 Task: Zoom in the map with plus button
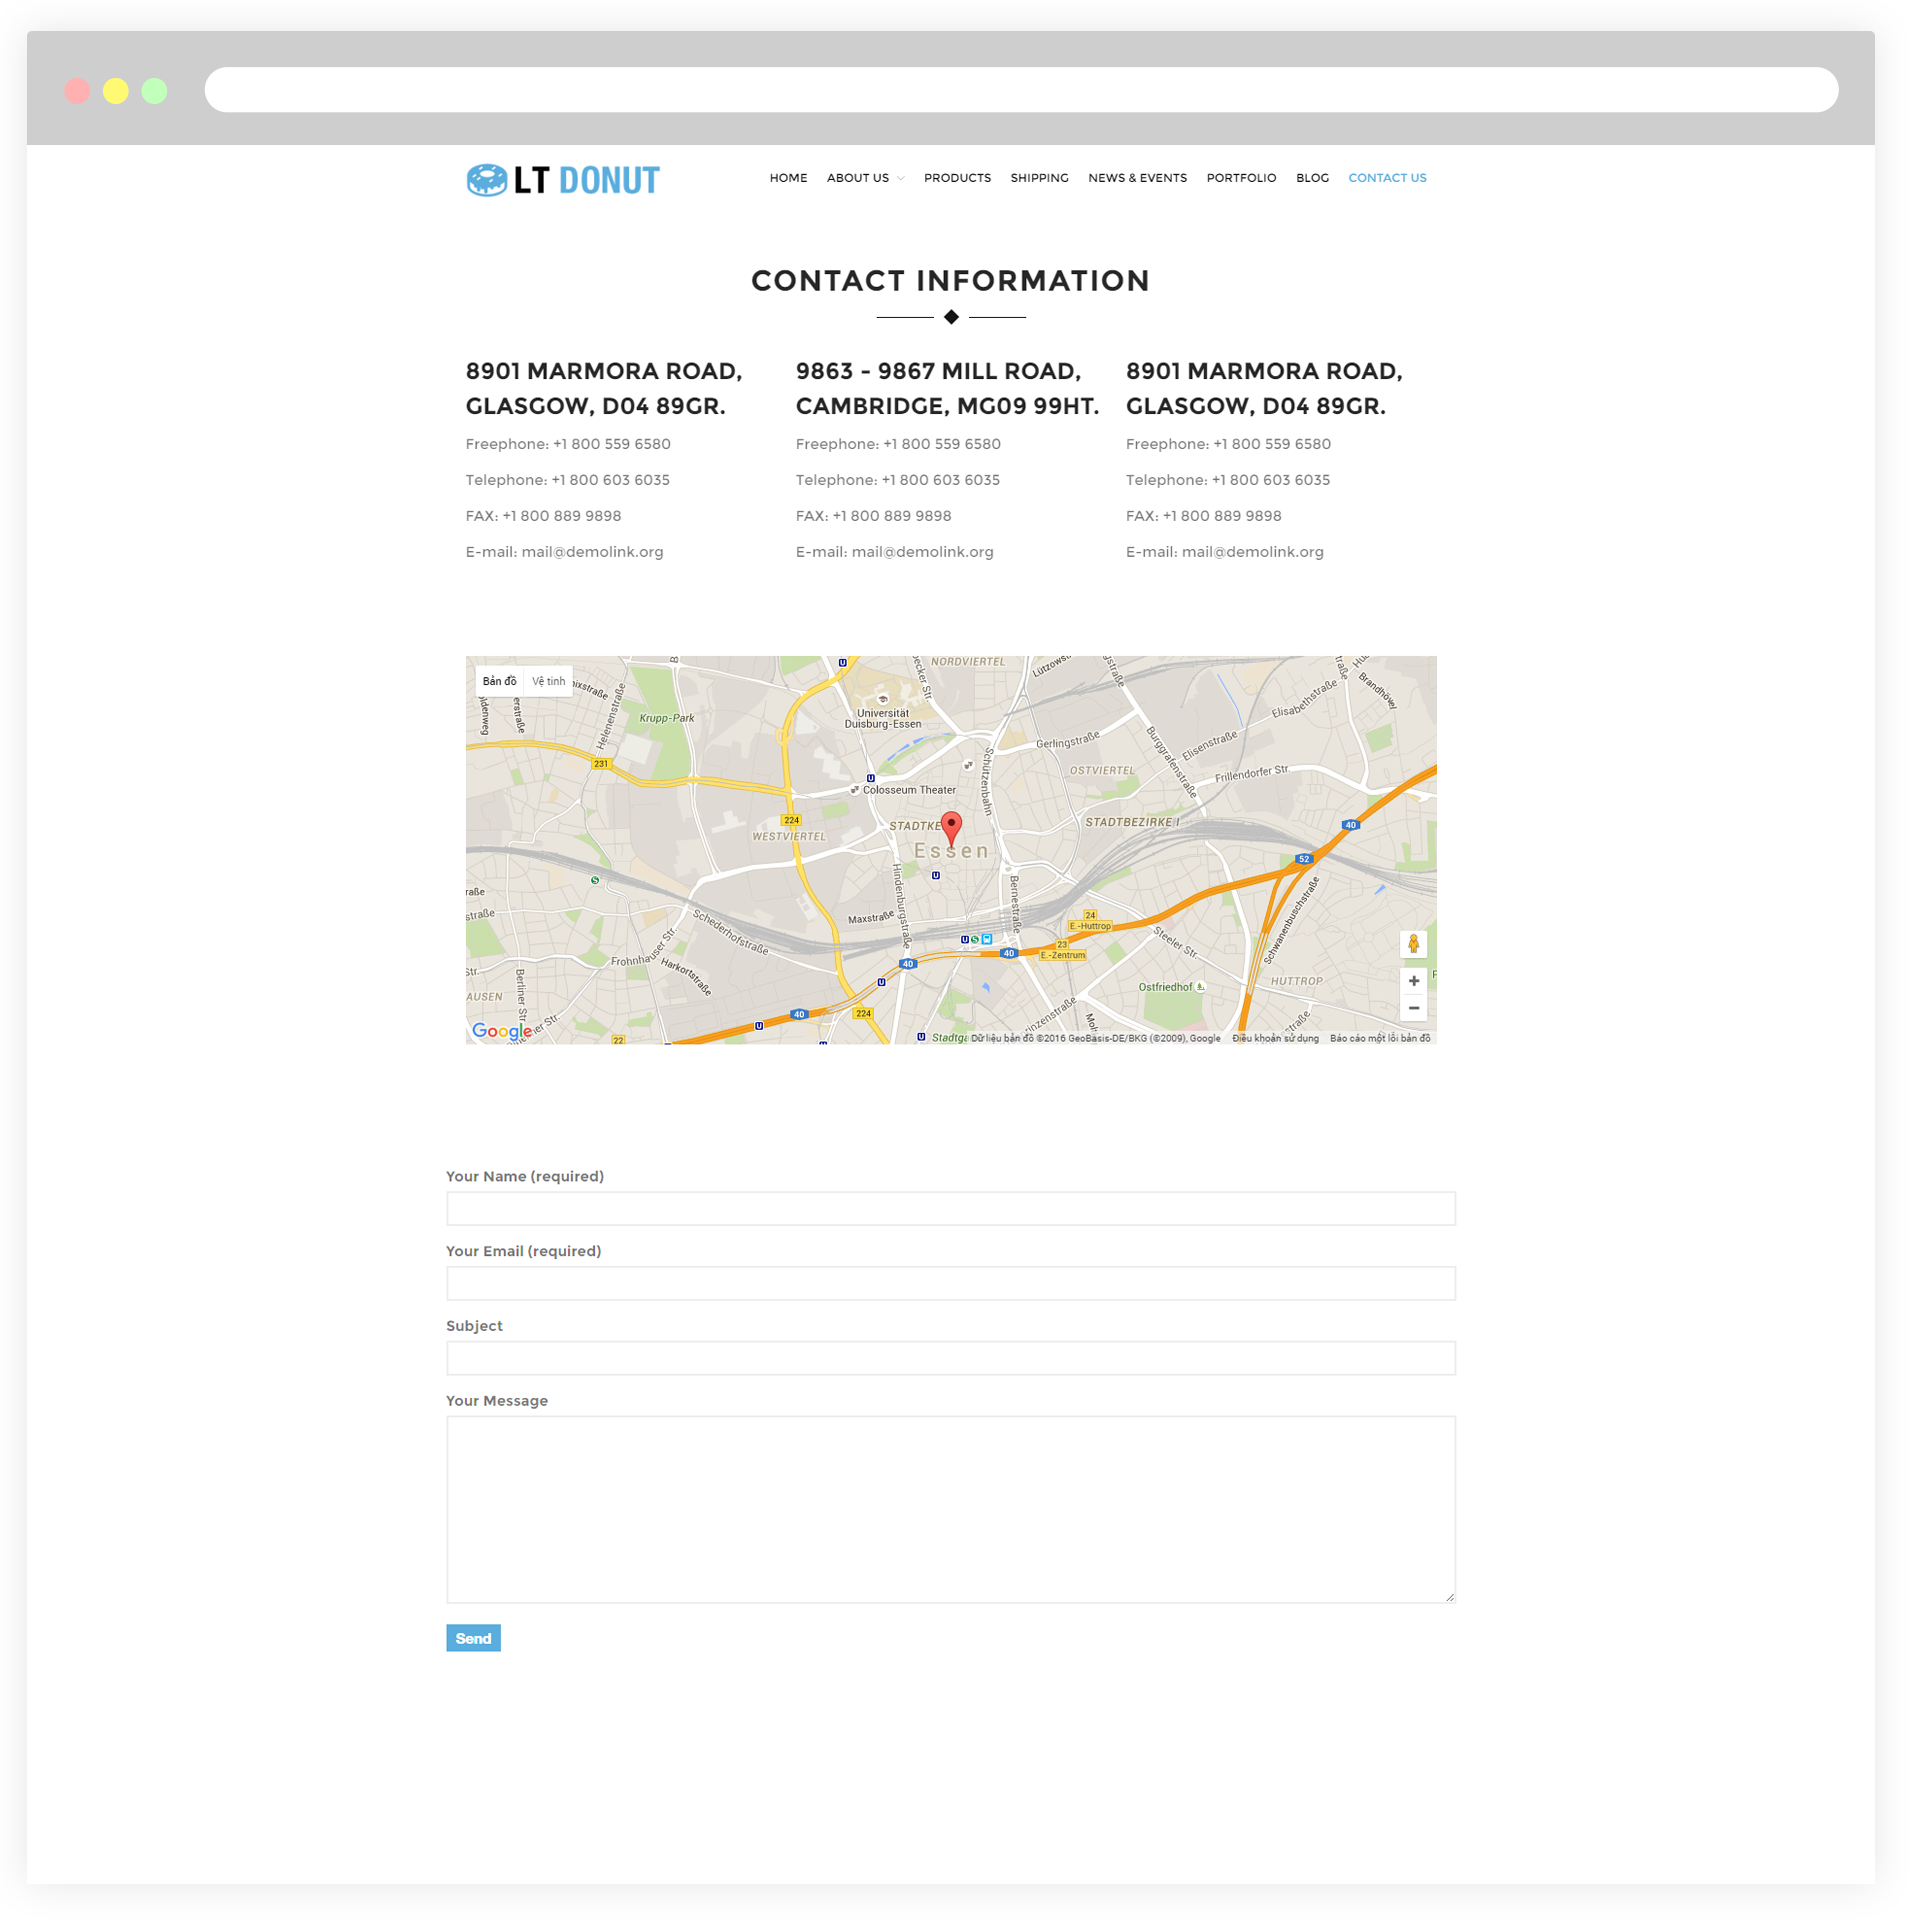(1413, 980)
